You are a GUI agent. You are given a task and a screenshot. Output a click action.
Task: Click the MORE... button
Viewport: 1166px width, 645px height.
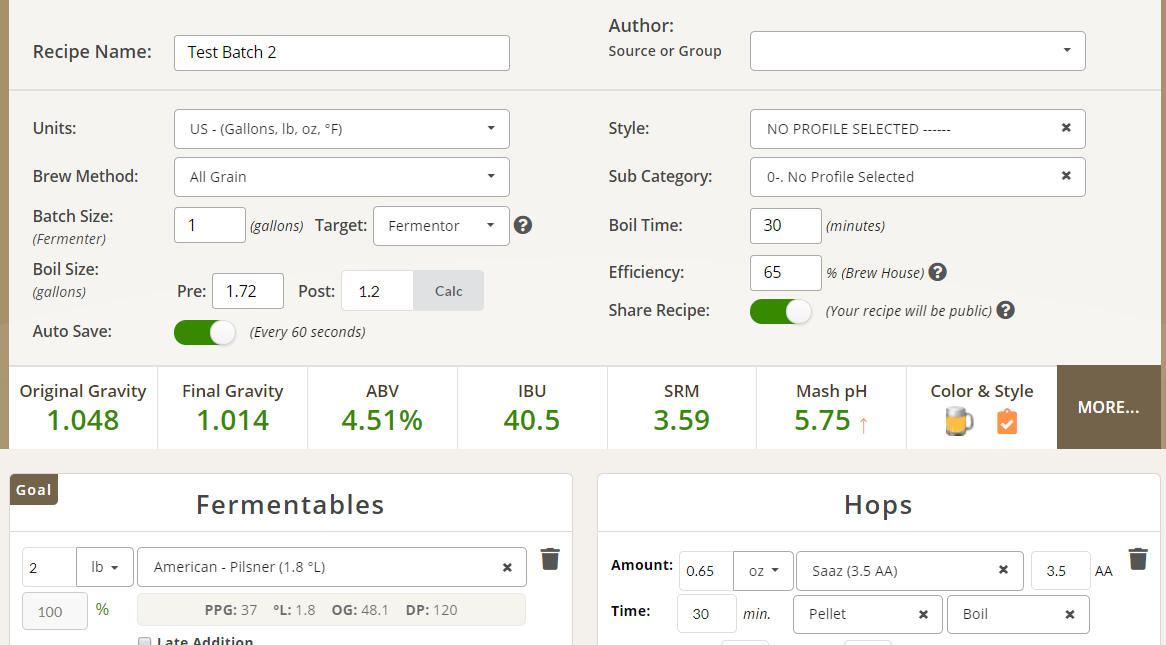1108,407
